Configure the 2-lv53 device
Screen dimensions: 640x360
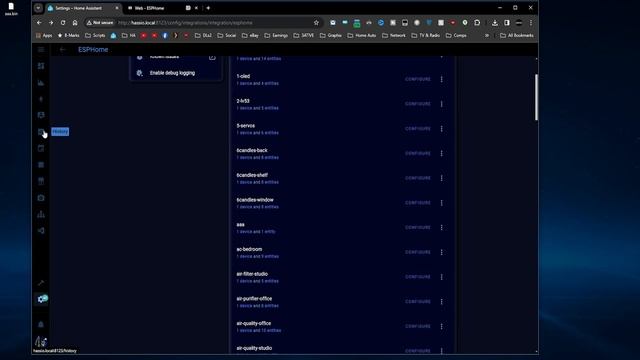[418, 104]
